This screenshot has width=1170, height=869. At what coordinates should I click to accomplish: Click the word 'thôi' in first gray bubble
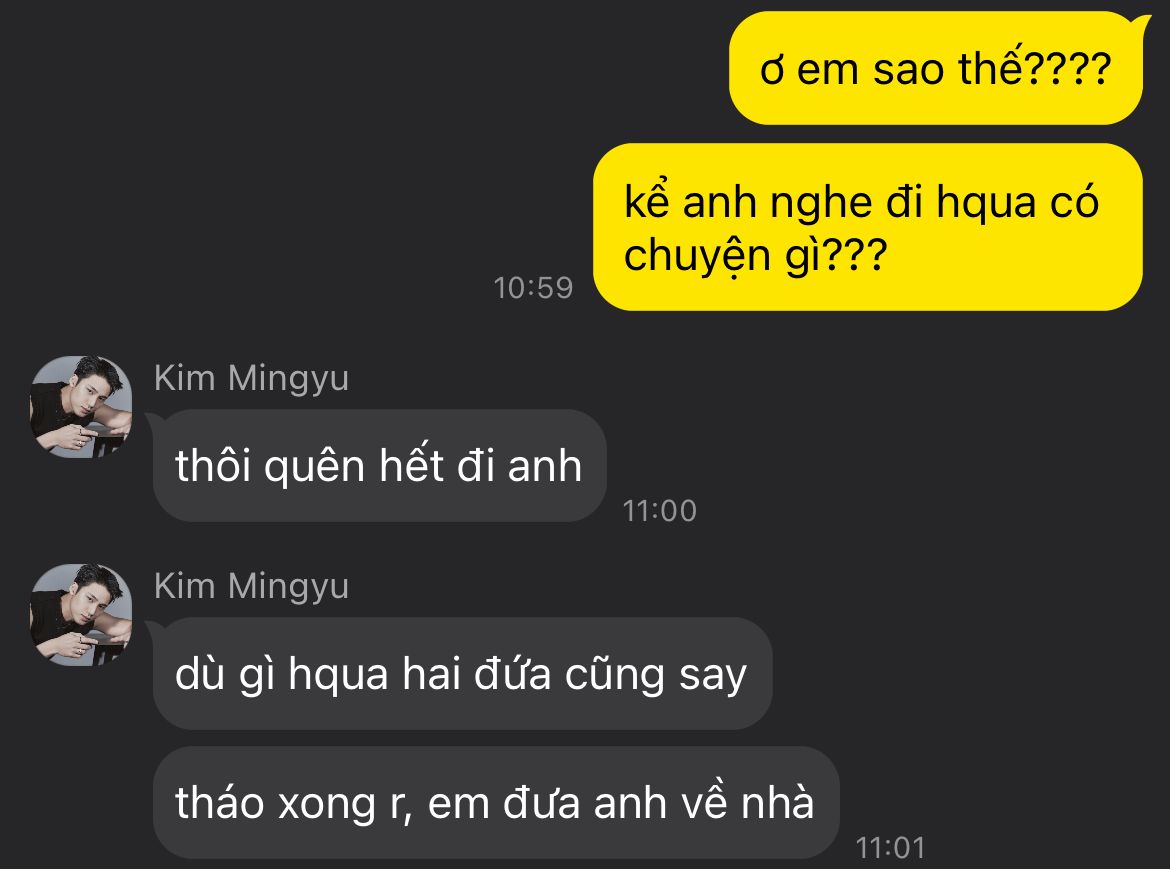(213, 465)
